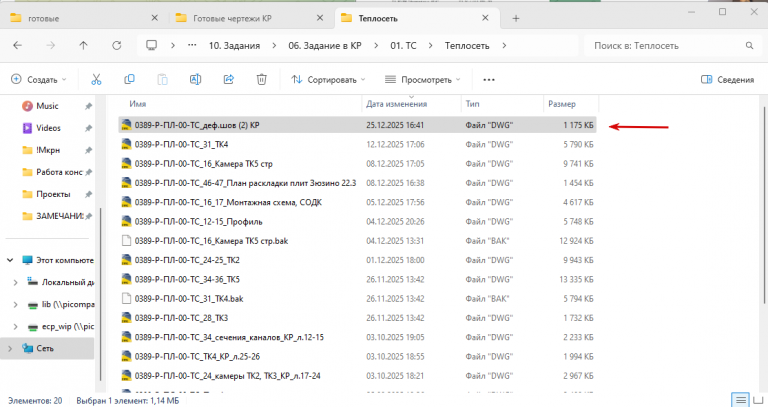Viewport: 768px width, 407px height.
Task: Select file 0389-Р-ПЛ-00-ТС_деф.шов (2) КР
Action: [x=357, y=125]
